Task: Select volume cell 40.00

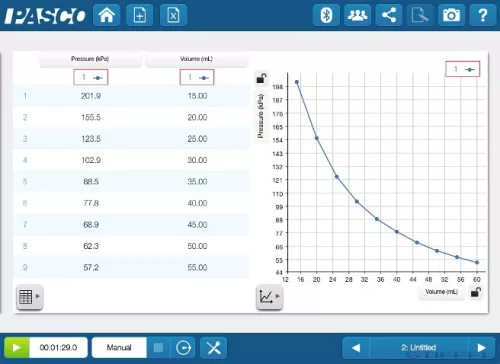Action: [x=197, y=203]
